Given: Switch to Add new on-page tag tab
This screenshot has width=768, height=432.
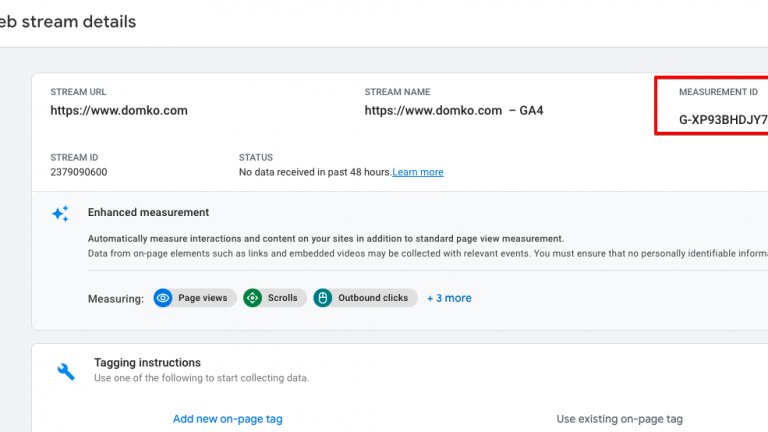Looking at the screenshot, I should pyautogui.click(x=234, y=419).
